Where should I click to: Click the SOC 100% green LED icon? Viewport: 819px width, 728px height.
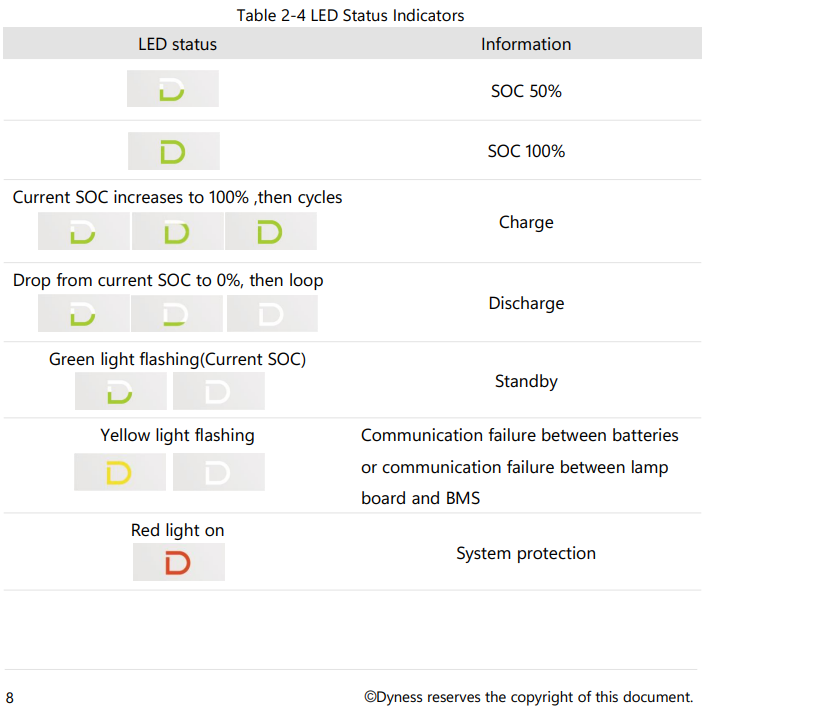pyautogui.click(x=173, y=152)
